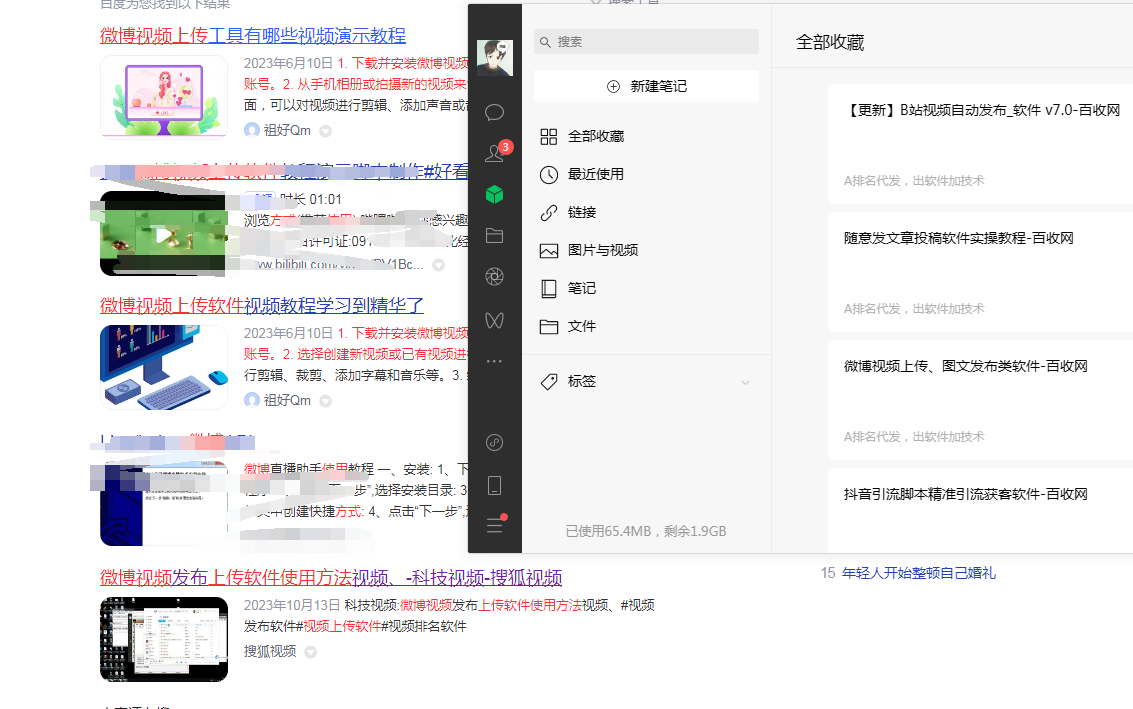Click the second 祖好Qm source near the monitor thumbnail
Viewport: 1133px width, 709px height.
pos(277,400)
